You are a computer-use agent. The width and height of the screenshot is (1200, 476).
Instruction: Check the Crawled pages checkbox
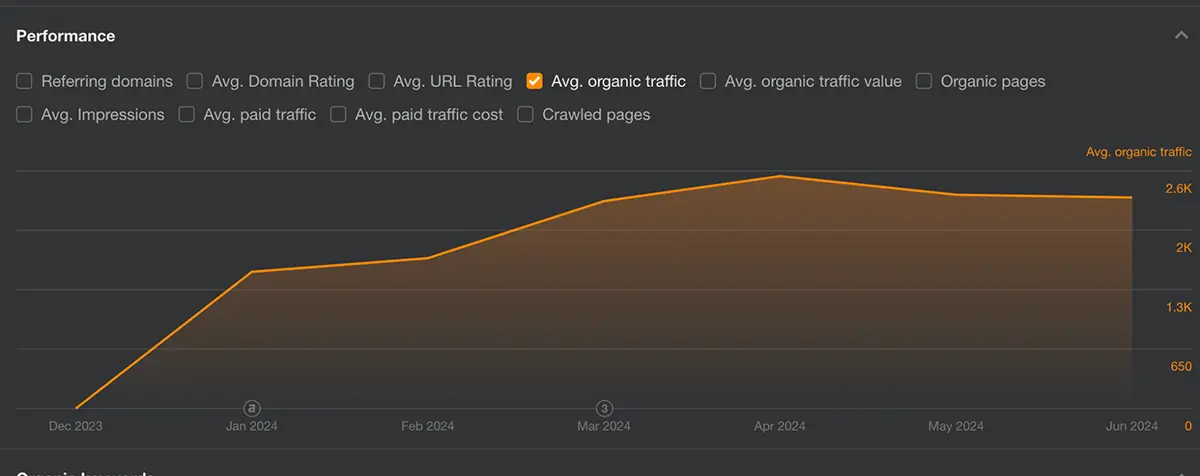pos(526,115)
